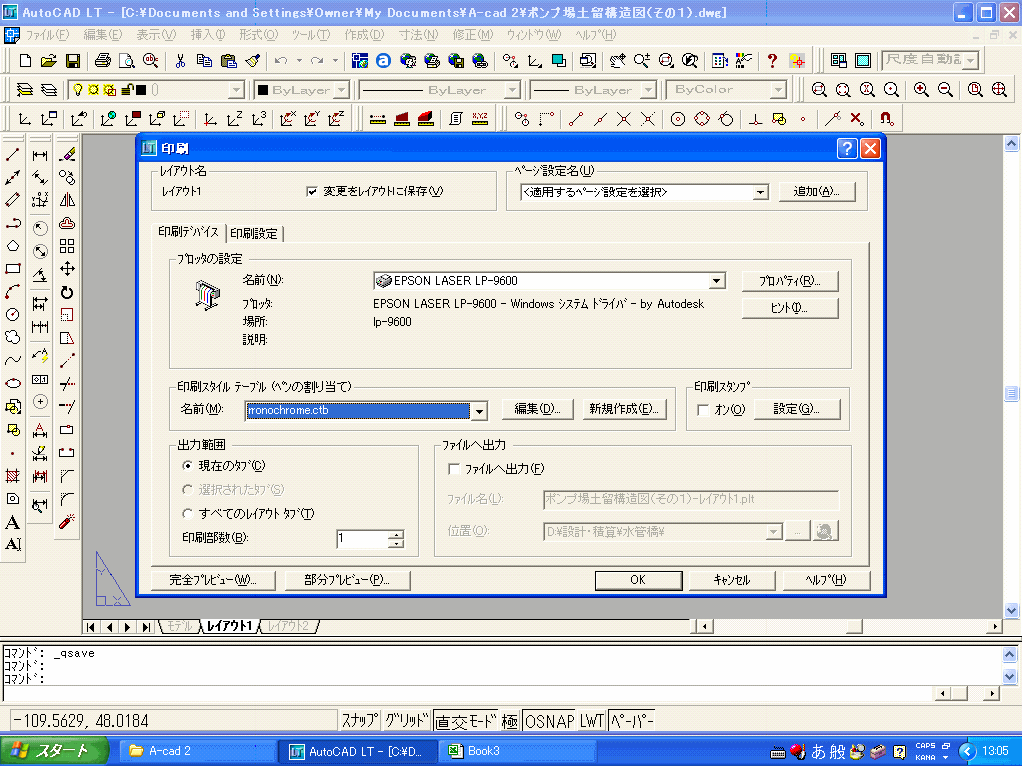The height and width of the screenshot is (767, 1023).
Task: Open the lineweight ByLayer dropdown
Action: pyautogui.click(x=648, y=89)
